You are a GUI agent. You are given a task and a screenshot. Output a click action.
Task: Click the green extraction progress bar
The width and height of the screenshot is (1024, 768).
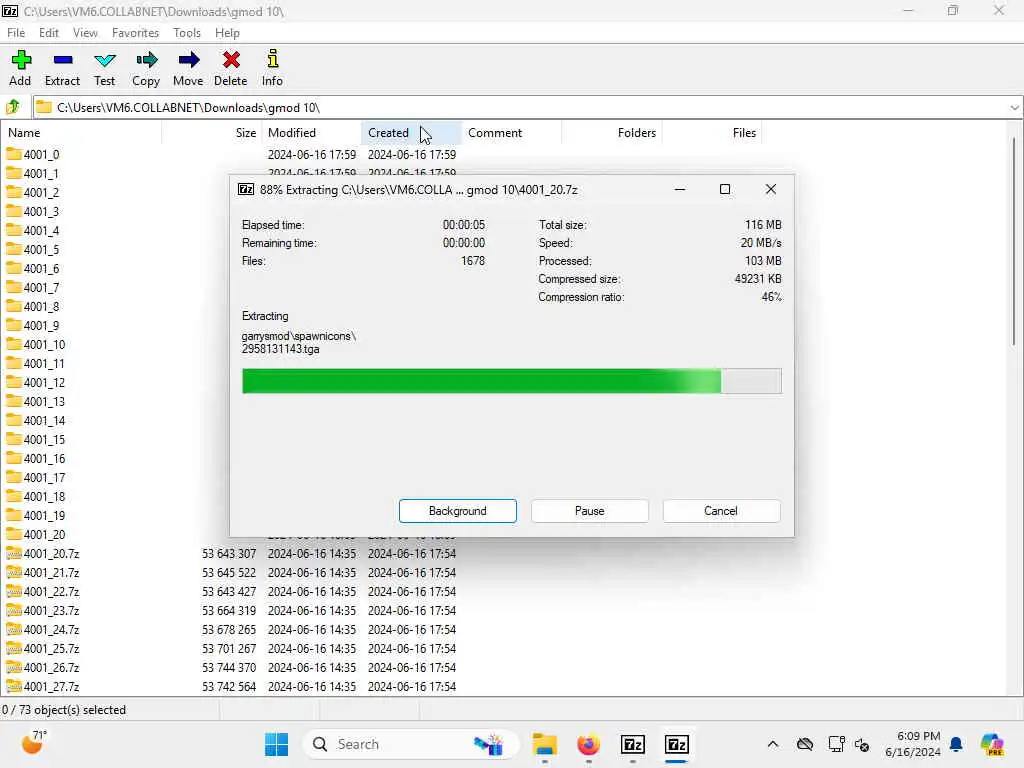[511, 381]
